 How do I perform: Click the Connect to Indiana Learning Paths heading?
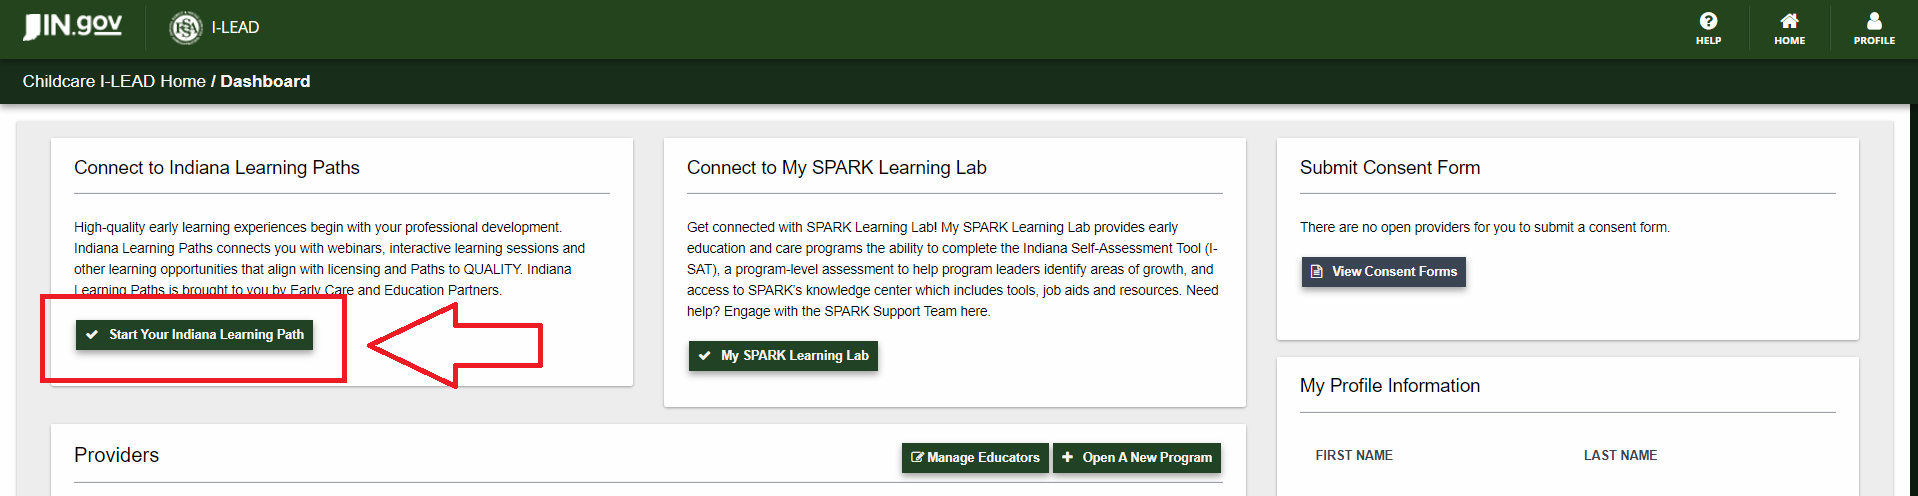click(217, 168)
